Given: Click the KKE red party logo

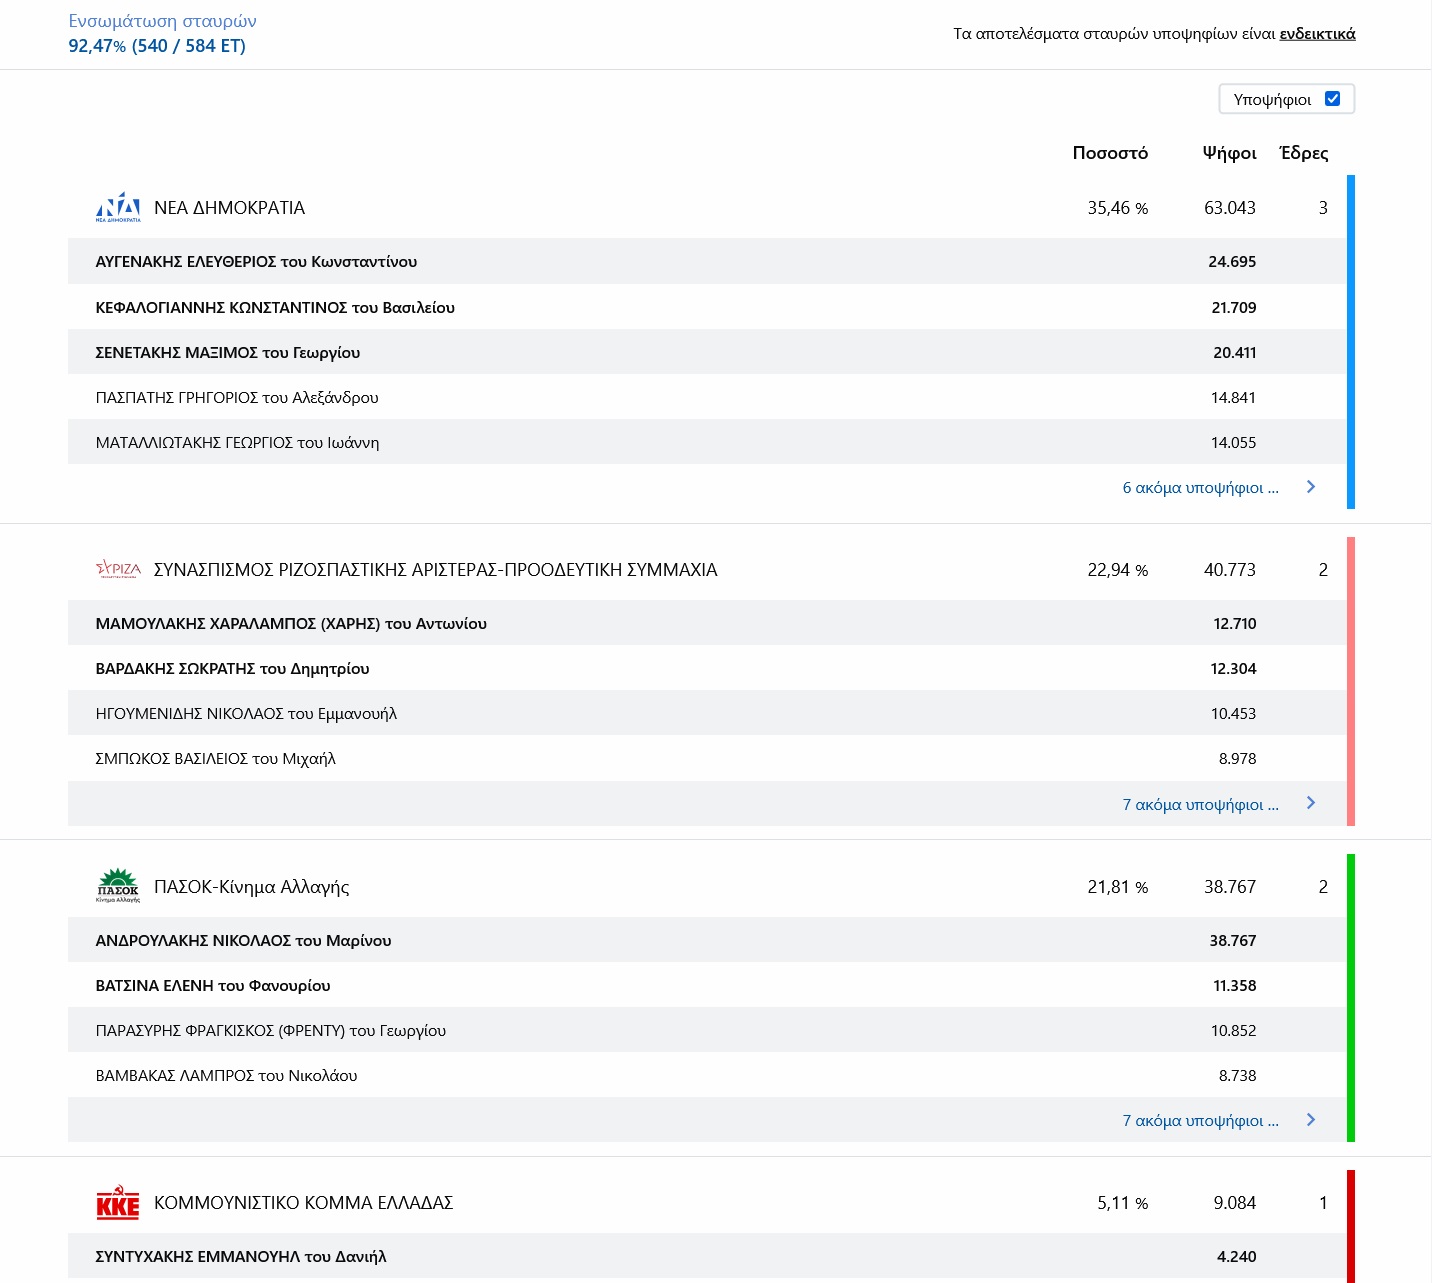Looking at the screenshot, I should (x=118, y=1202).
